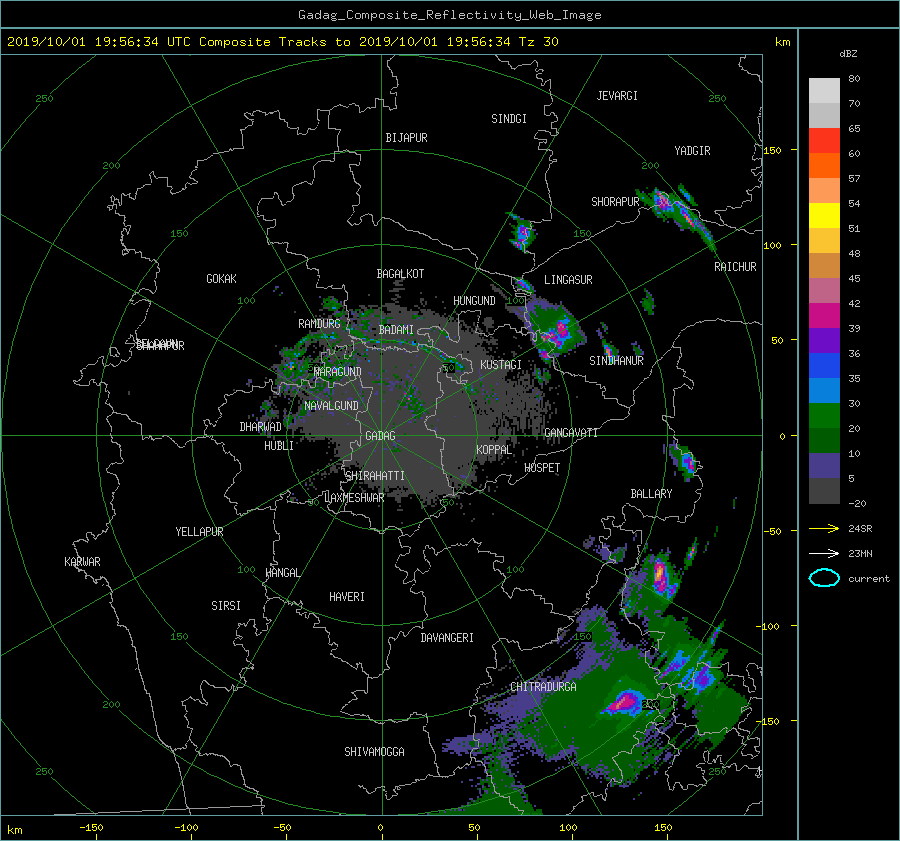Select the bright yellow dBZ legend swatch
This screenshot has width=900, height=841.
tap(824, 215)
